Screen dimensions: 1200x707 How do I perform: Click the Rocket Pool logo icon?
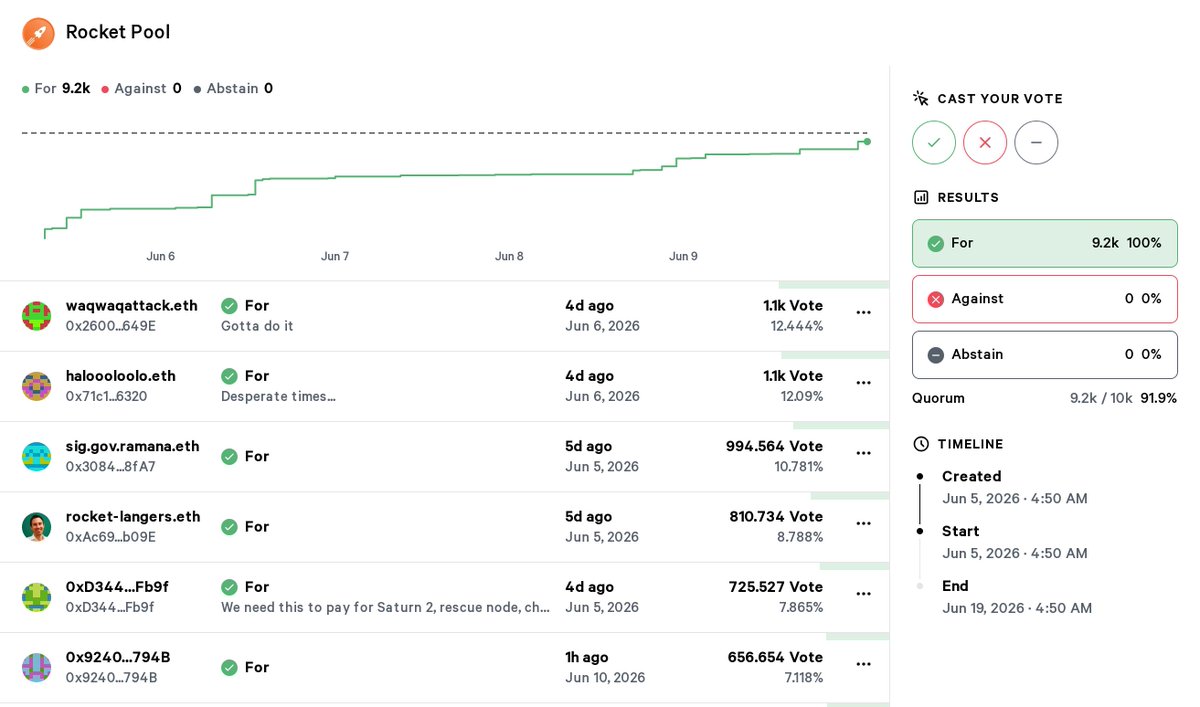pyautogui.click(x=38, y=33)
